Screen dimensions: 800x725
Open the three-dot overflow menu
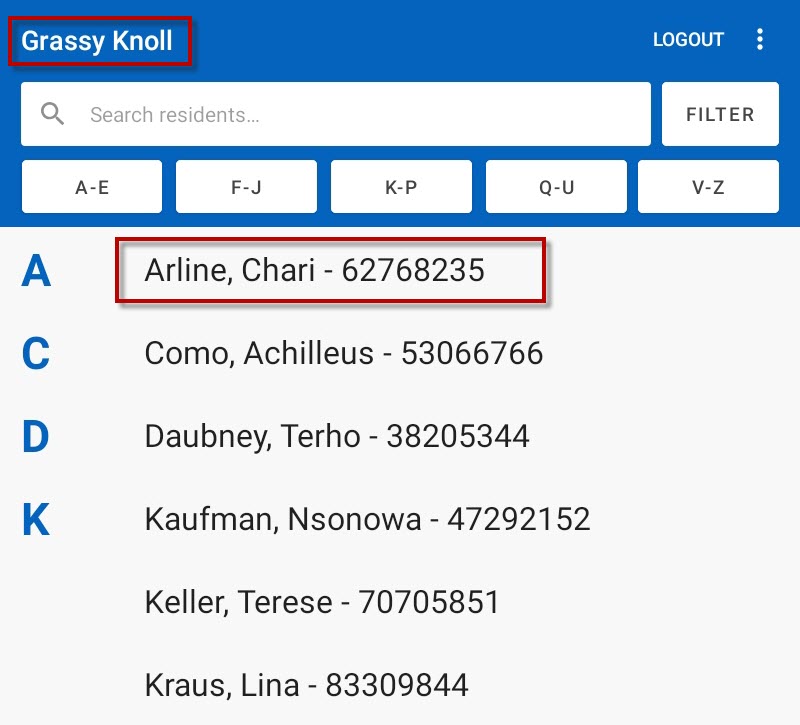click(x=760, y=40)
